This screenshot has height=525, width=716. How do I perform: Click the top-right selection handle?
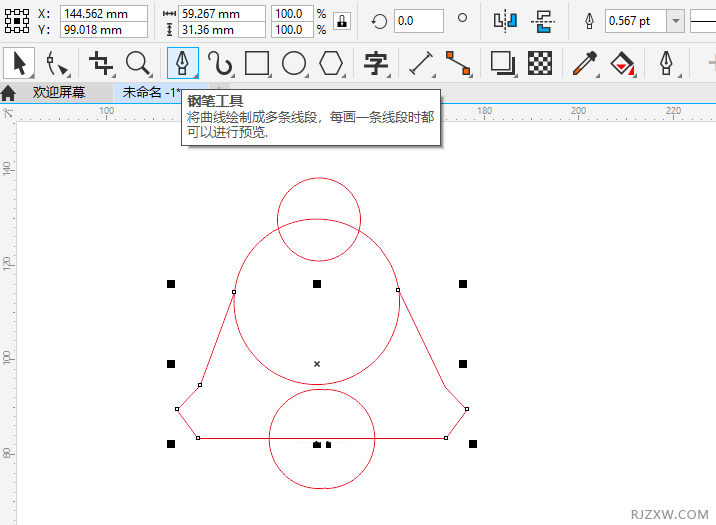[463, 284]
